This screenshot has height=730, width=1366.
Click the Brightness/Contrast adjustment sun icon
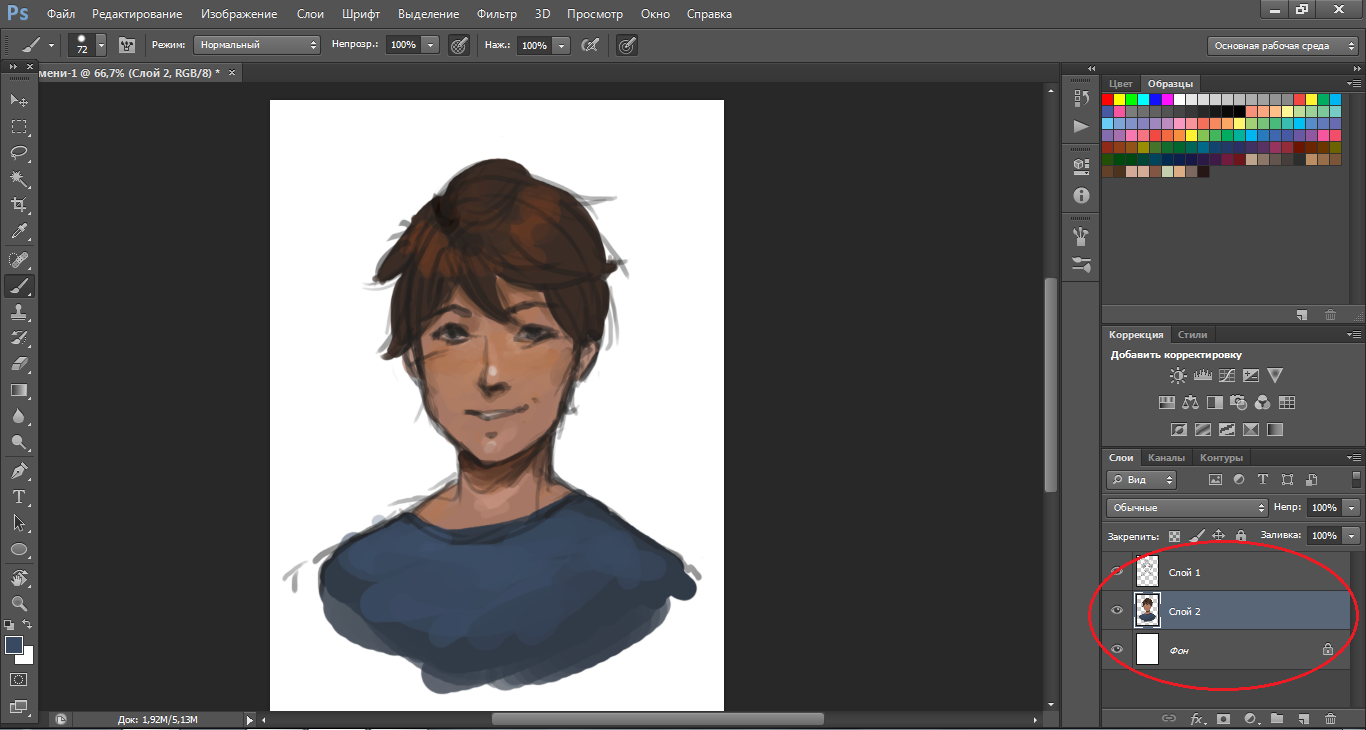[x=1178, y=376]
